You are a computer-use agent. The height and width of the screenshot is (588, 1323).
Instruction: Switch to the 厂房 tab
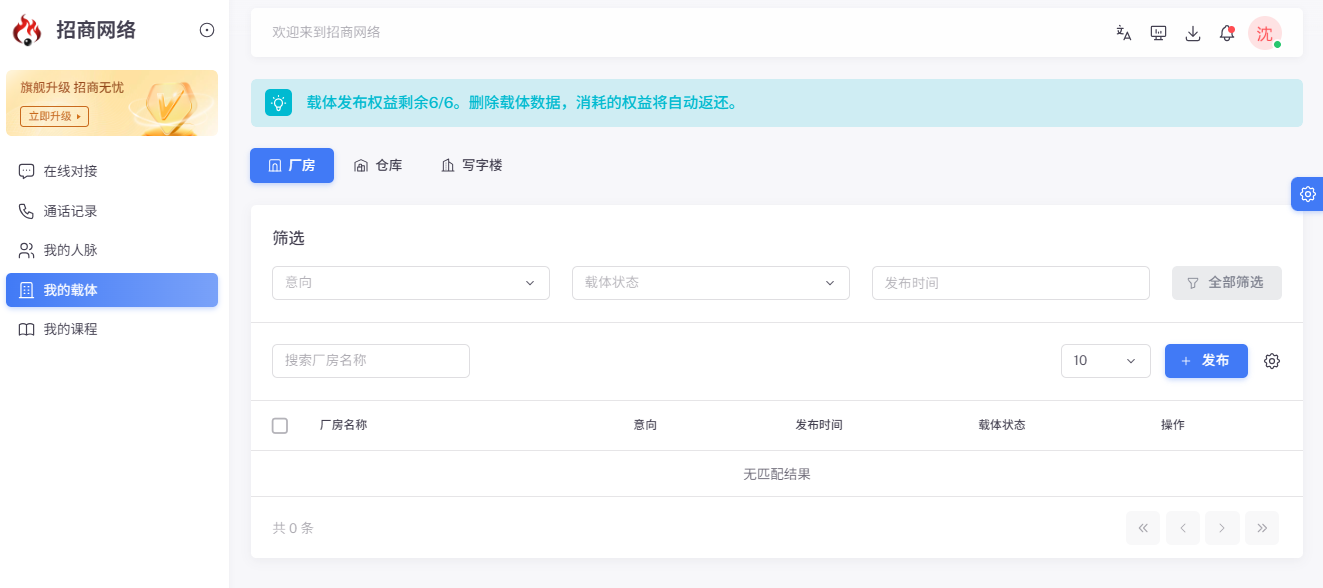point(292,166)
